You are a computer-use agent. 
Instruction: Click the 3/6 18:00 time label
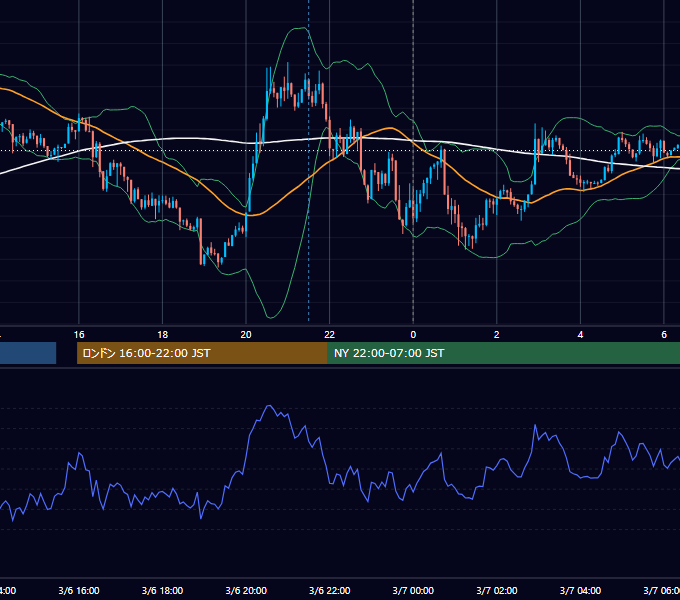[162, 590]
